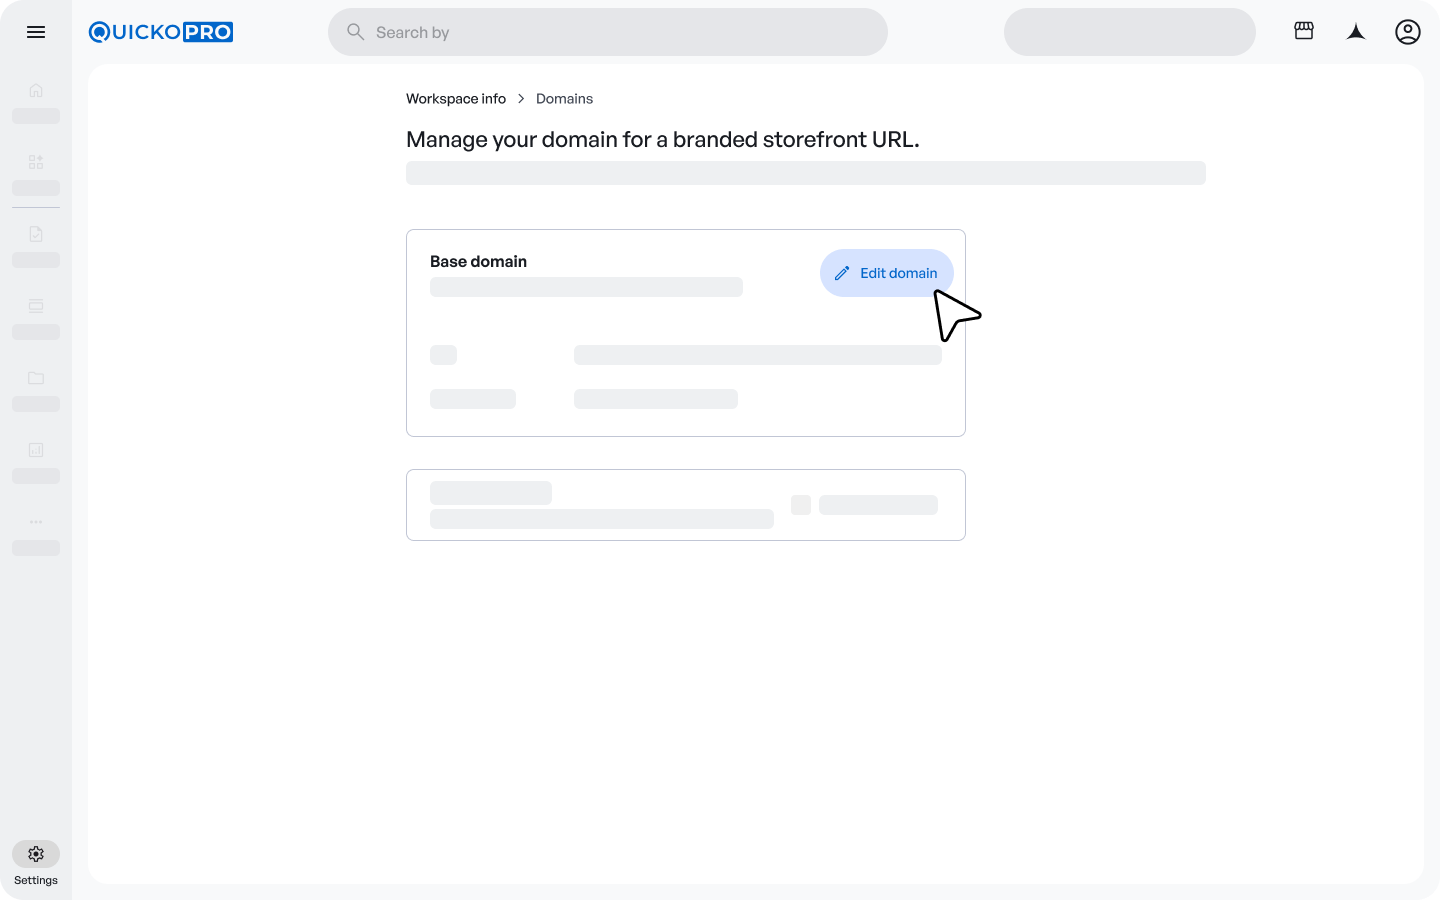Open the hamburger menu
The image size is (1440, 900).
point(36,32)
